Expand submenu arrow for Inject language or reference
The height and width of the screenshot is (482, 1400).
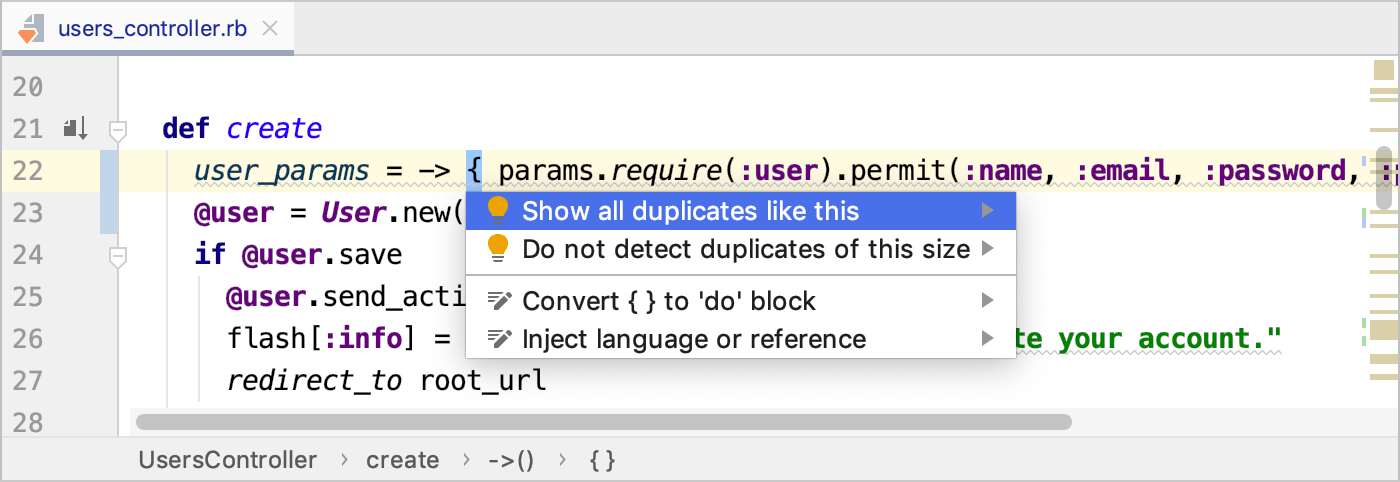tap(988, 339)
